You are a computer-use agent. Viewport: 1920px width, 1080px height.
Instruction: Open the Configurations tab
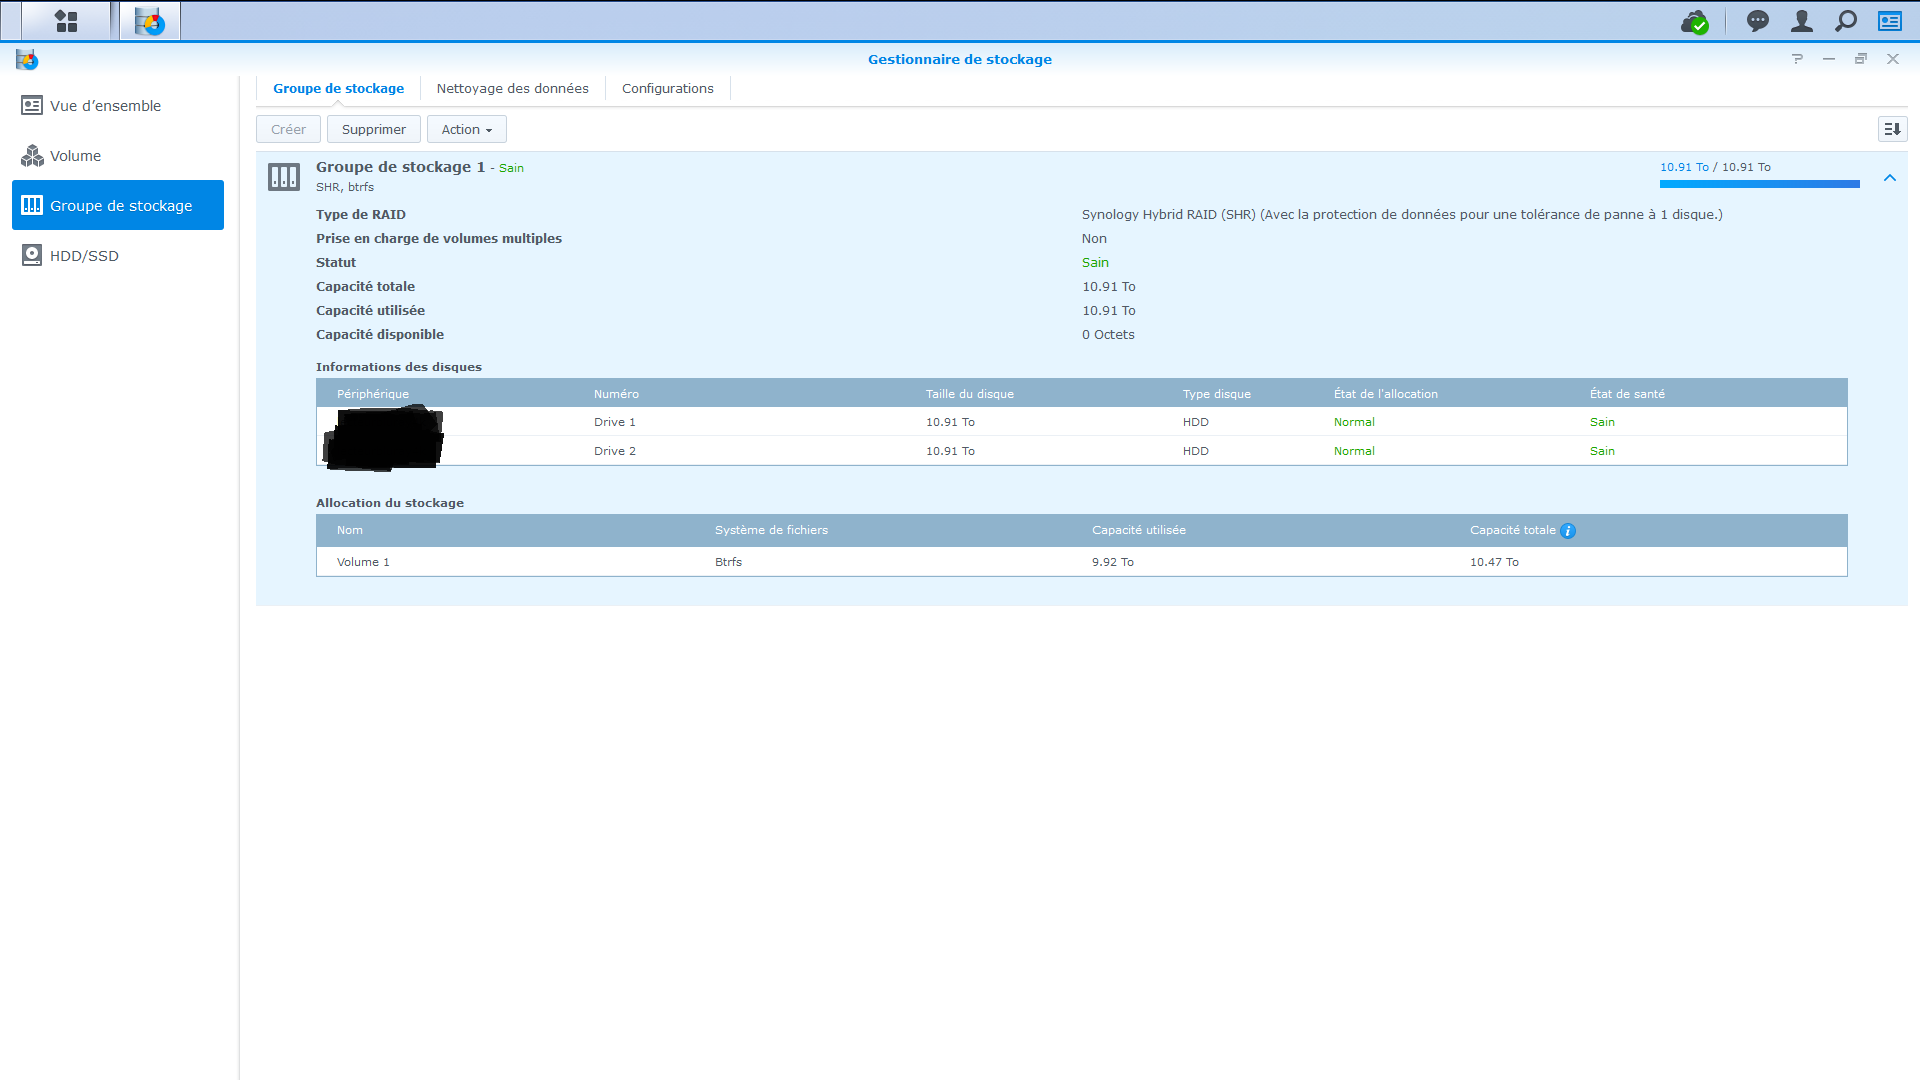coord(667,88)
